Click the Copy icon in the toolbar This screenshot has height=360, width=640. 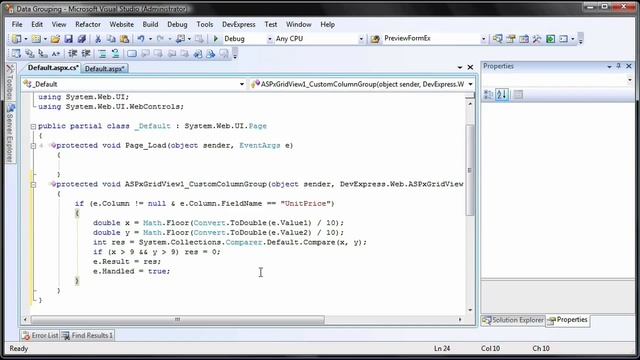tap(111, 39)
